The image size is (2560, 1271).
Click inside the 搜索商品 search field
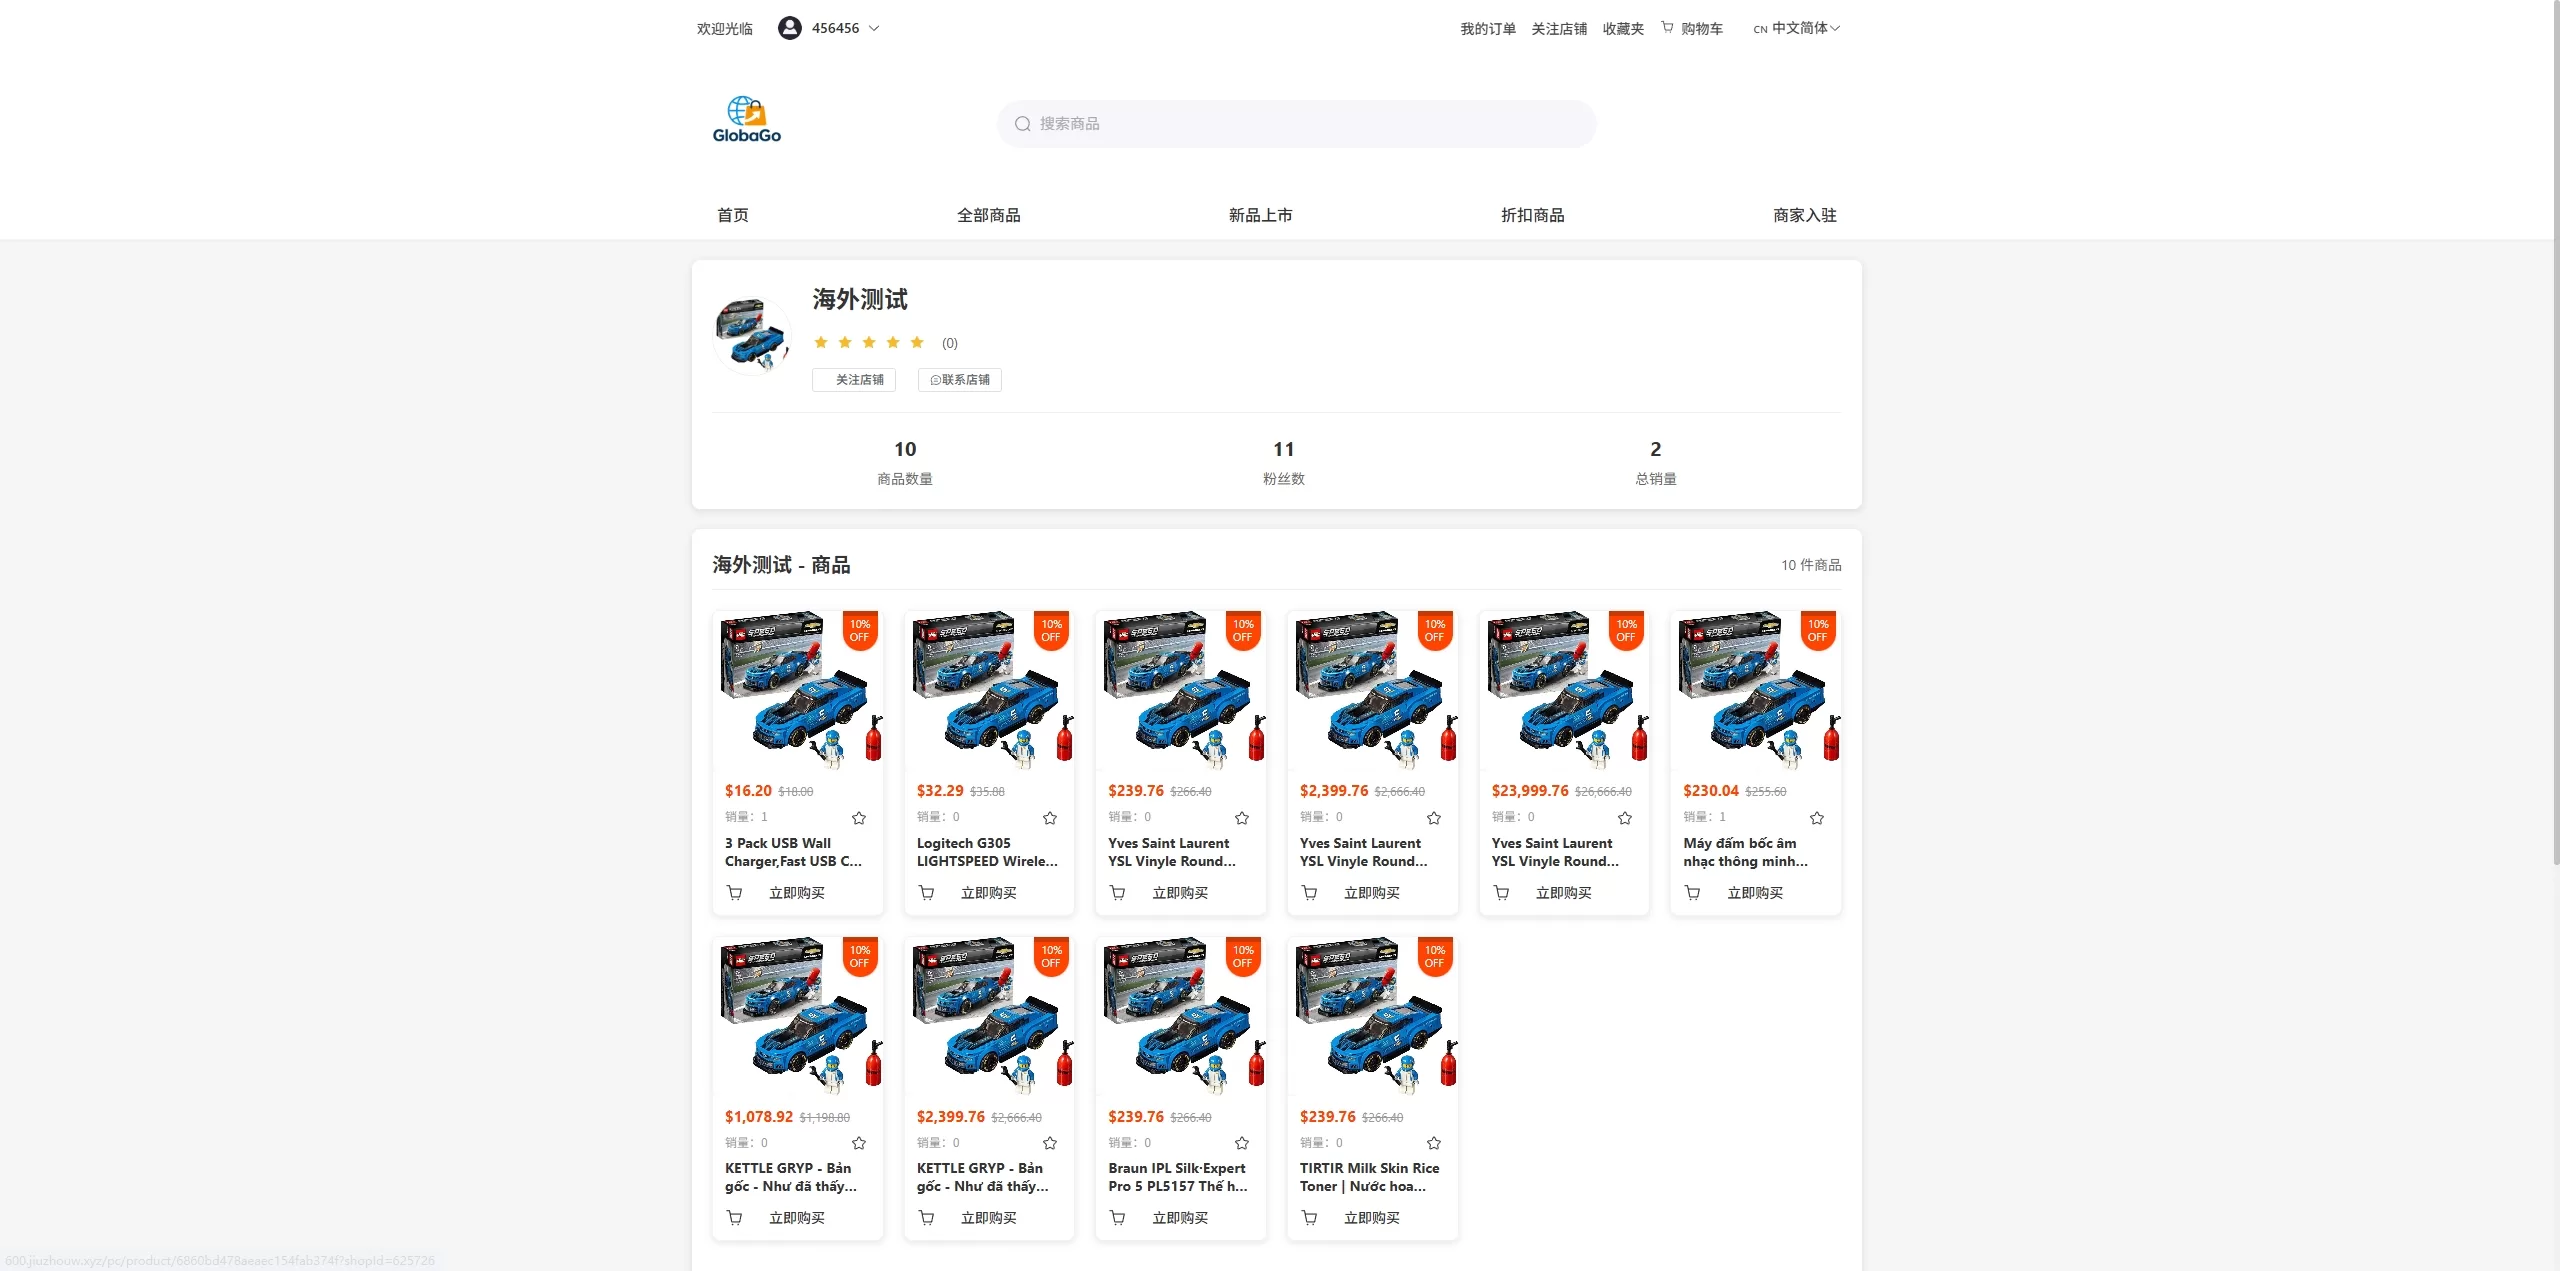1200,123
